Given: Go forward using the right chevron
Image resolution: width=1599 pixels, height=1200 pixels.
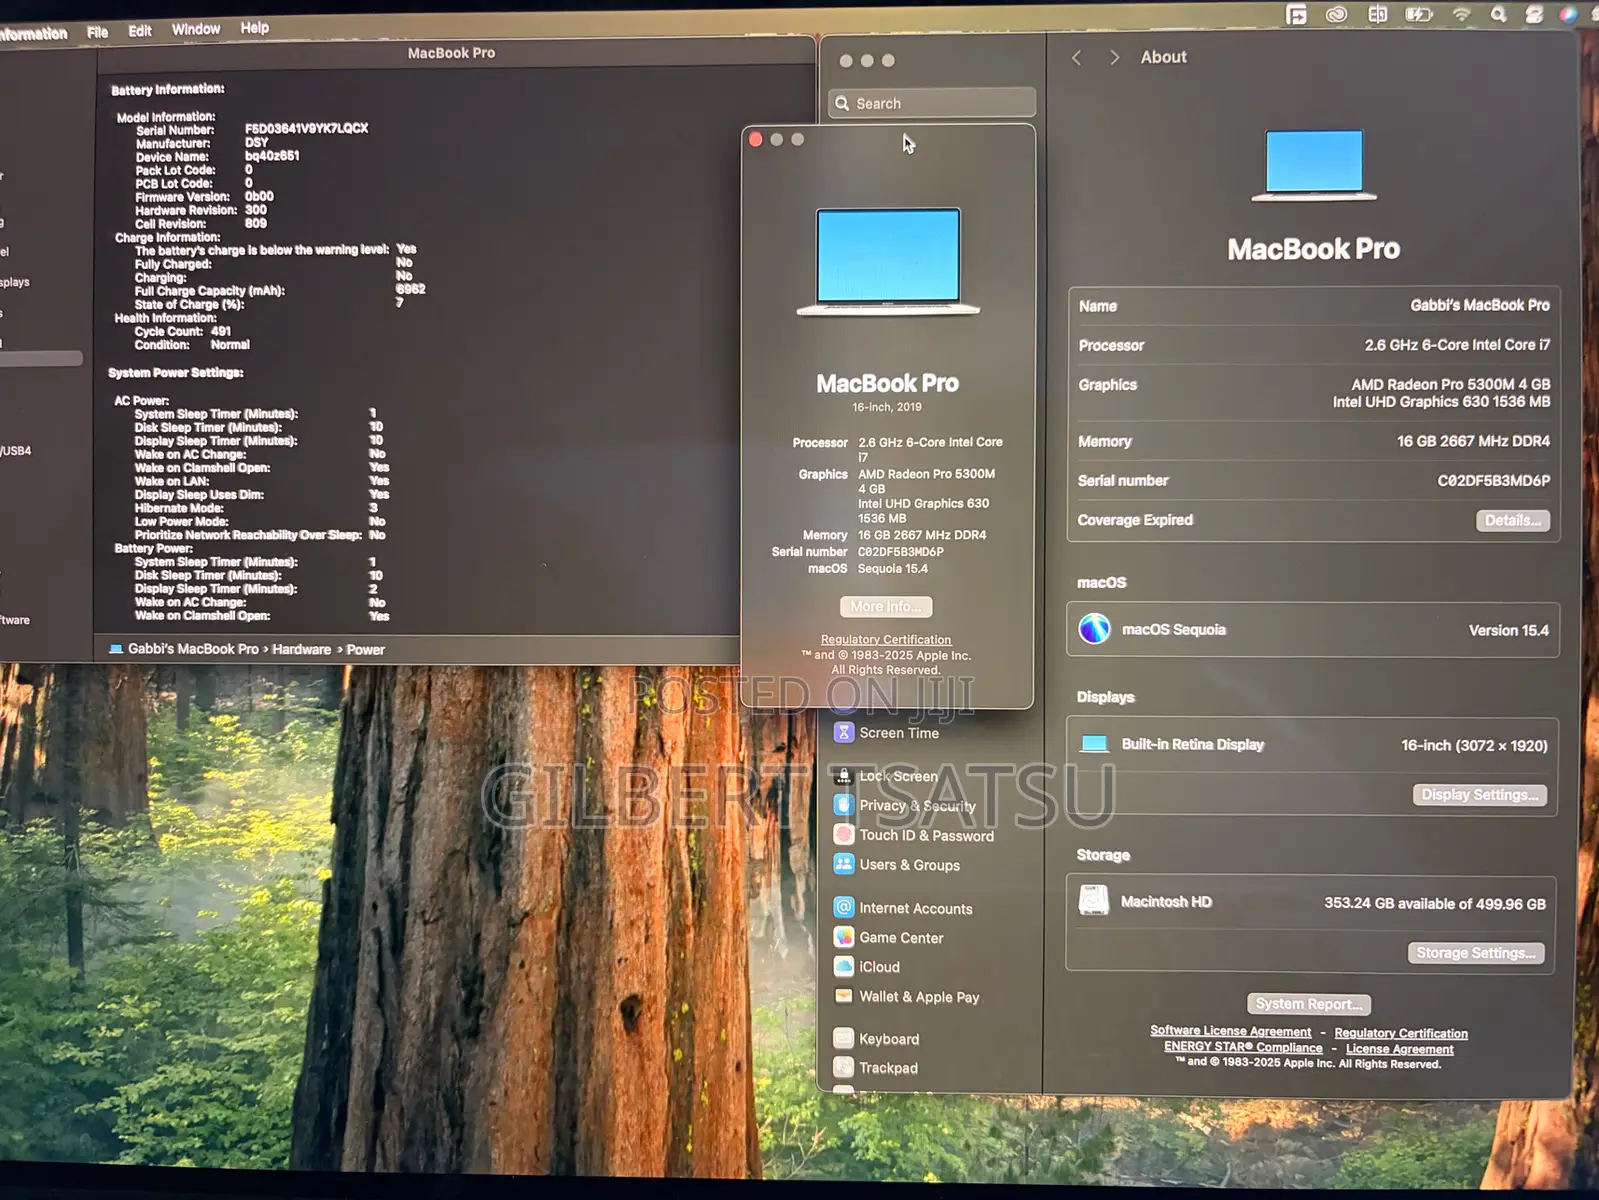Looking at the screenshot, I should click(1114, 58).
